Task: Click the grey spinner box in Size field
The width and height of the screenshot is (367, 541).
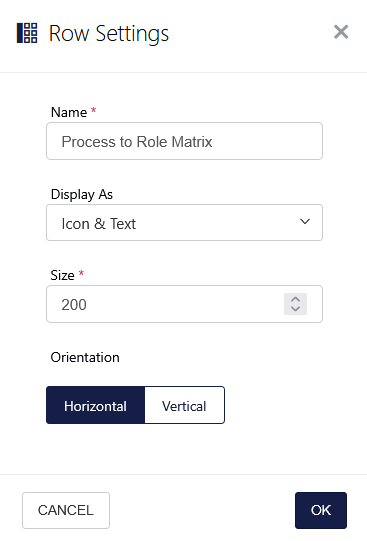Action: click(x=295, y=304)
